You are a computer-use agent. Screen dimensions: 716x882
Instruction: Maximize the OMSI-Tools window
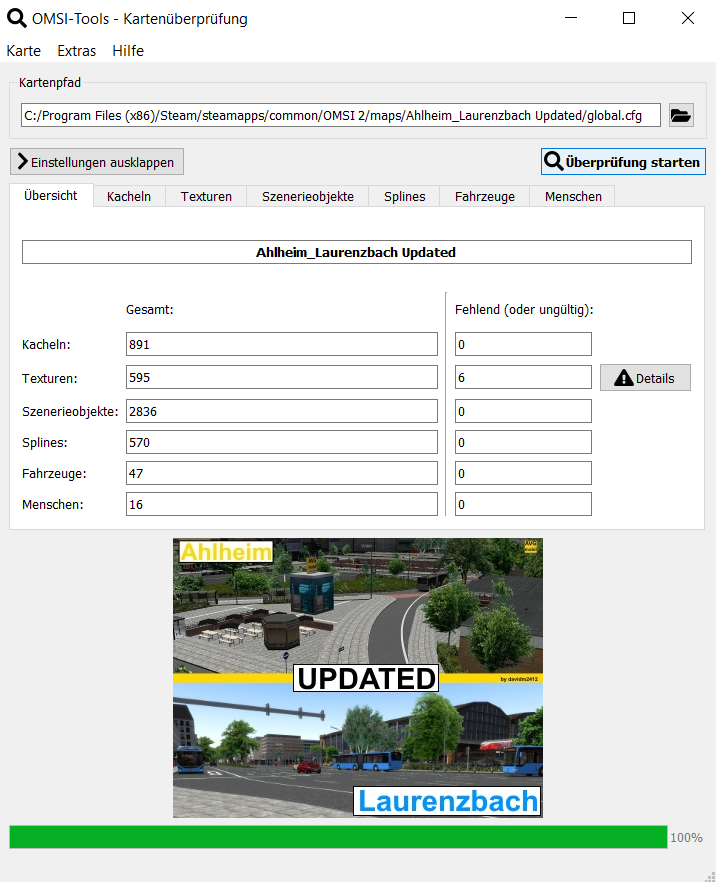629,18
